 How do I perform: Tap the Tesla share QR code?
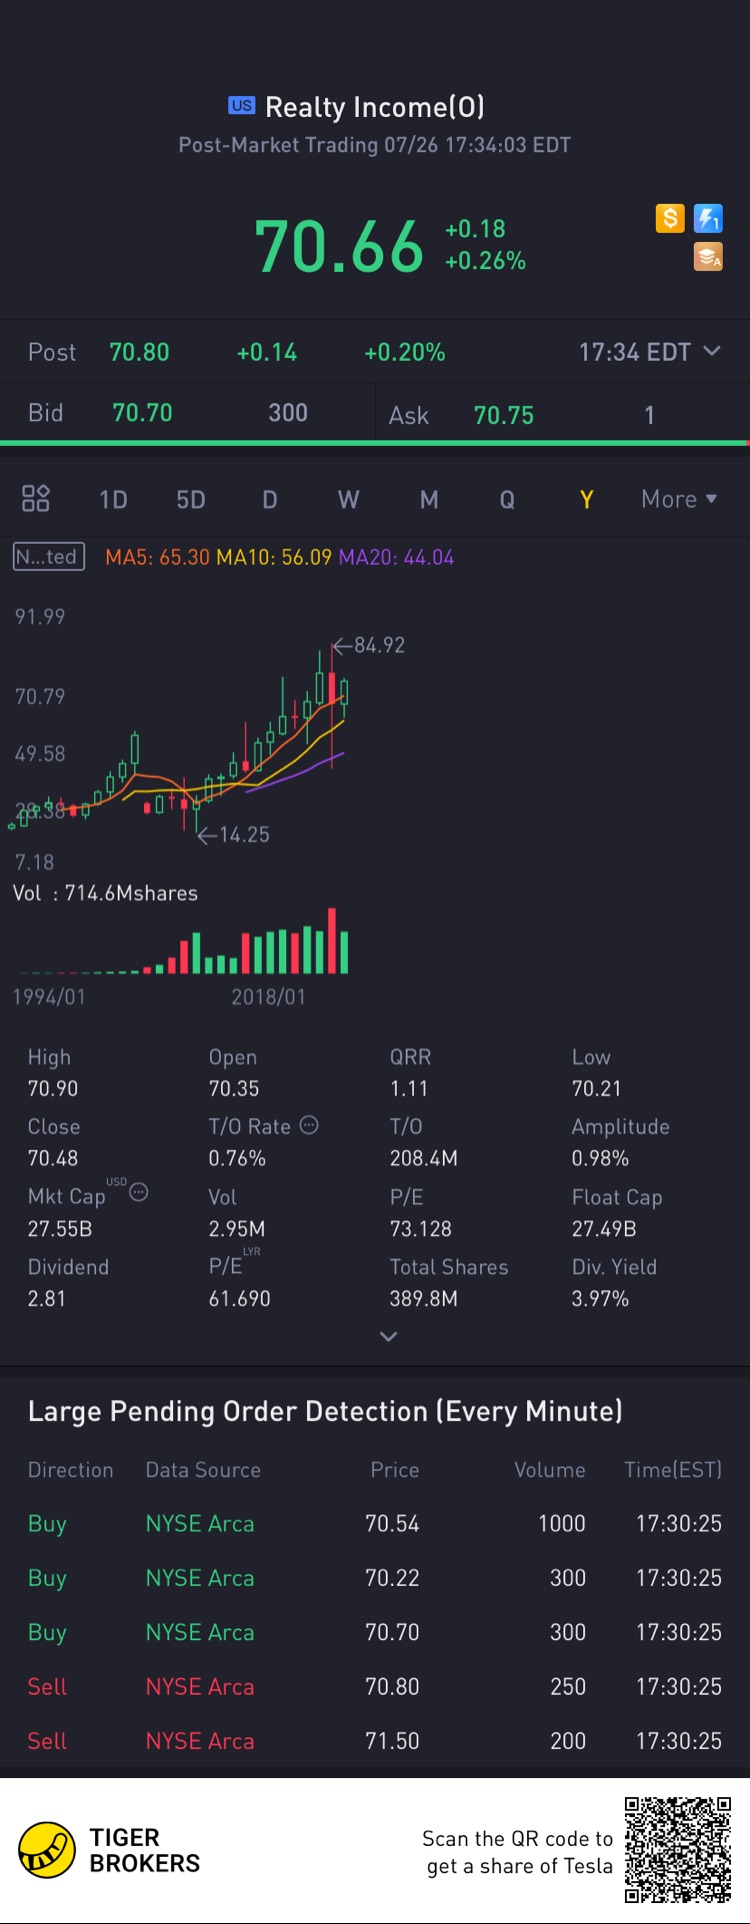tap(678, 1850)
